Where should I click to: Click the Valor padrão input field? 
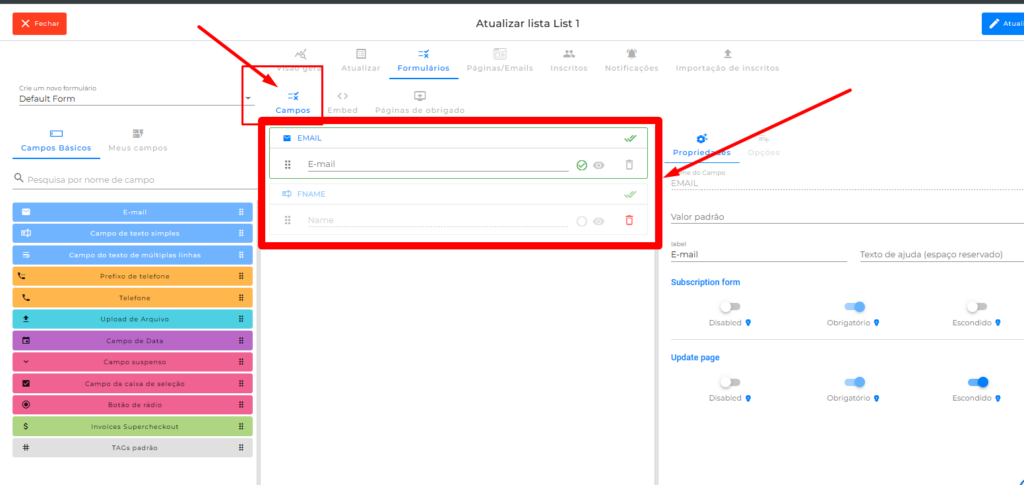[846, 216]
